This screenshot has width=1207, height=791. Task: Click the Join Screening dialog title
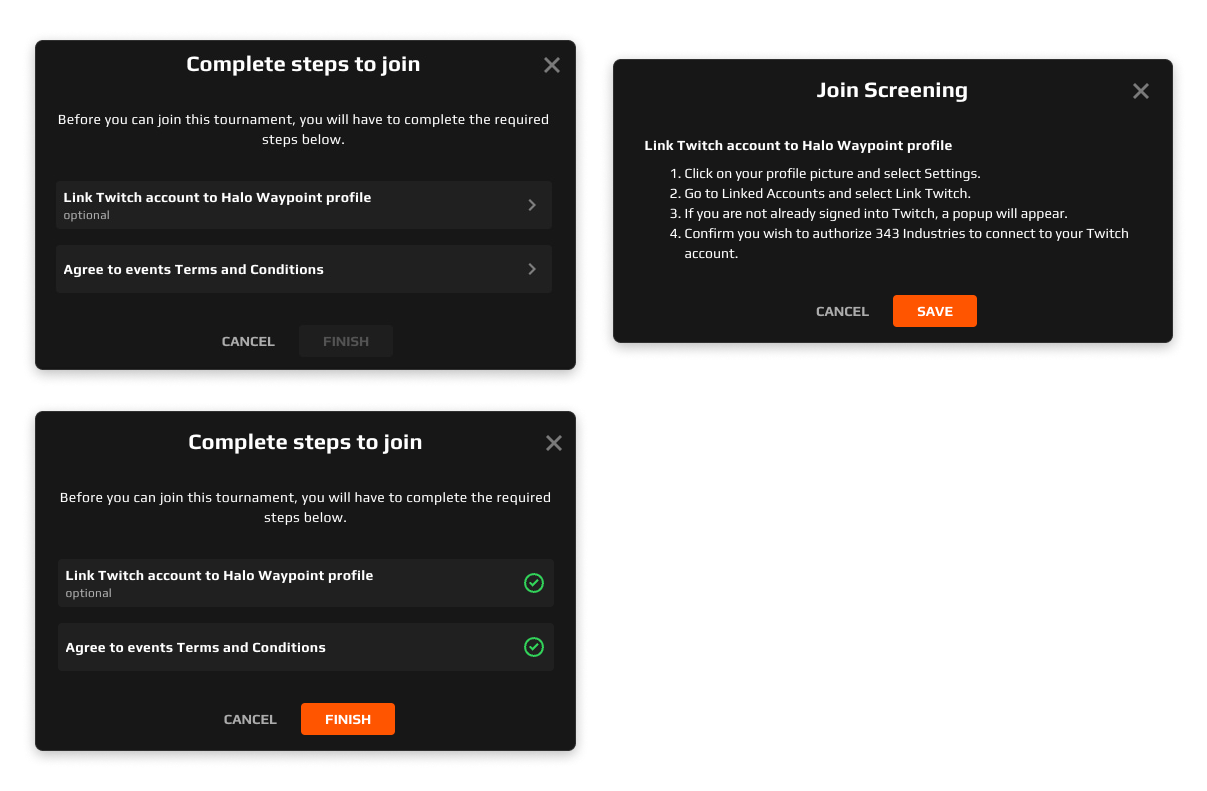891,90
